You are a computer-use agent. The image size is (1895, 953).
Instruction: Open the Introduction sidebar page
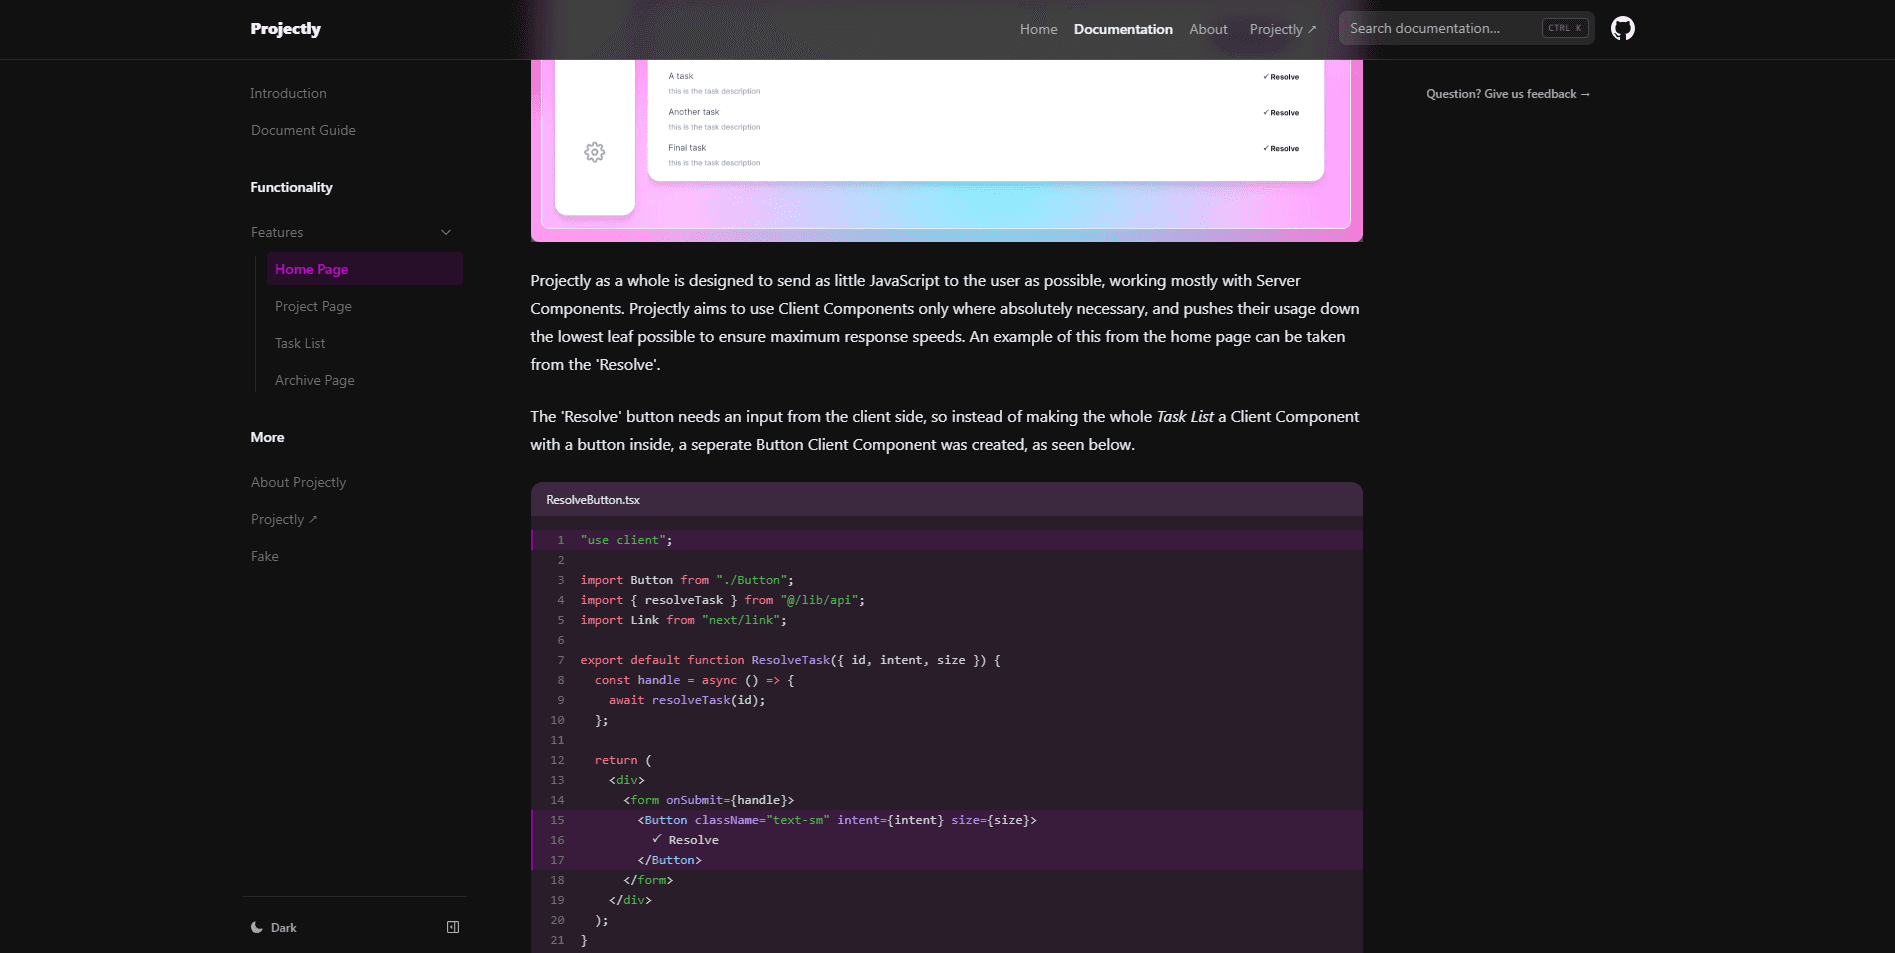pos(289,93)
